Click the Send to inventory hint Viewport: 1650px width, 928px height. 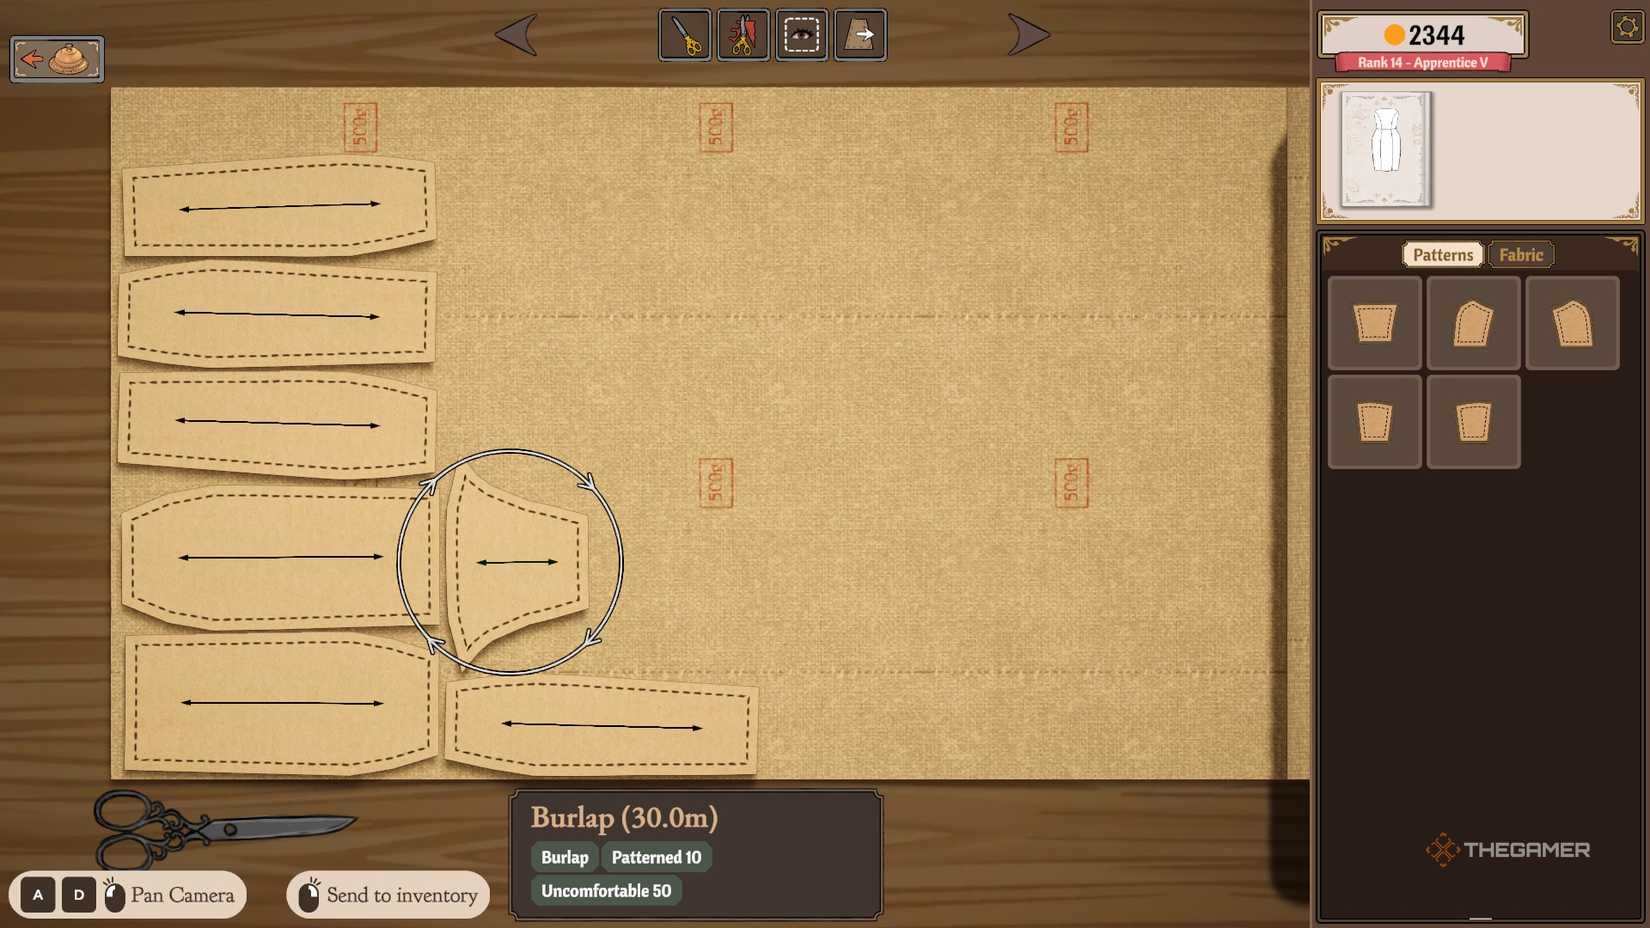[388, 895]
